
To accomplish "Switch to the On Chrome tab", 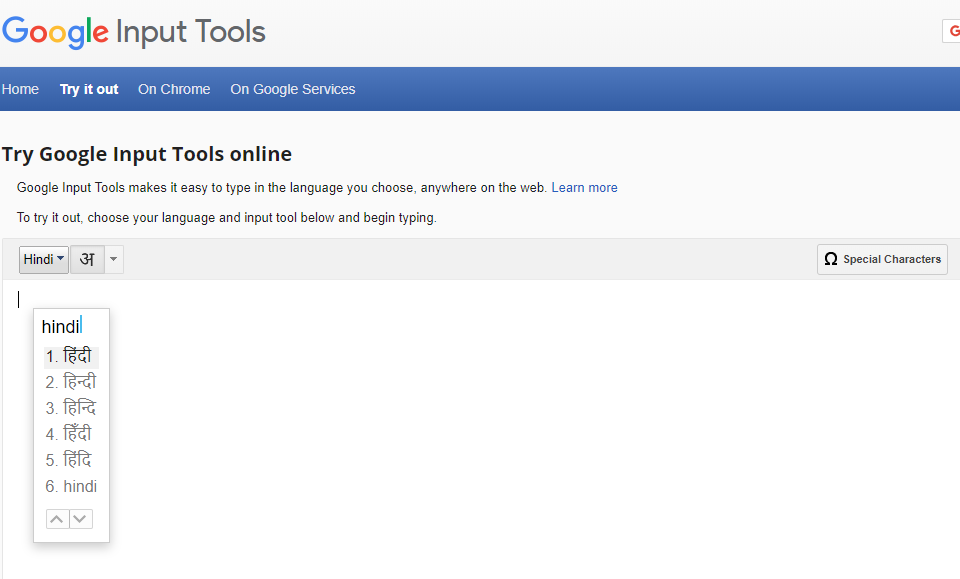I will (x=174, y=89).
